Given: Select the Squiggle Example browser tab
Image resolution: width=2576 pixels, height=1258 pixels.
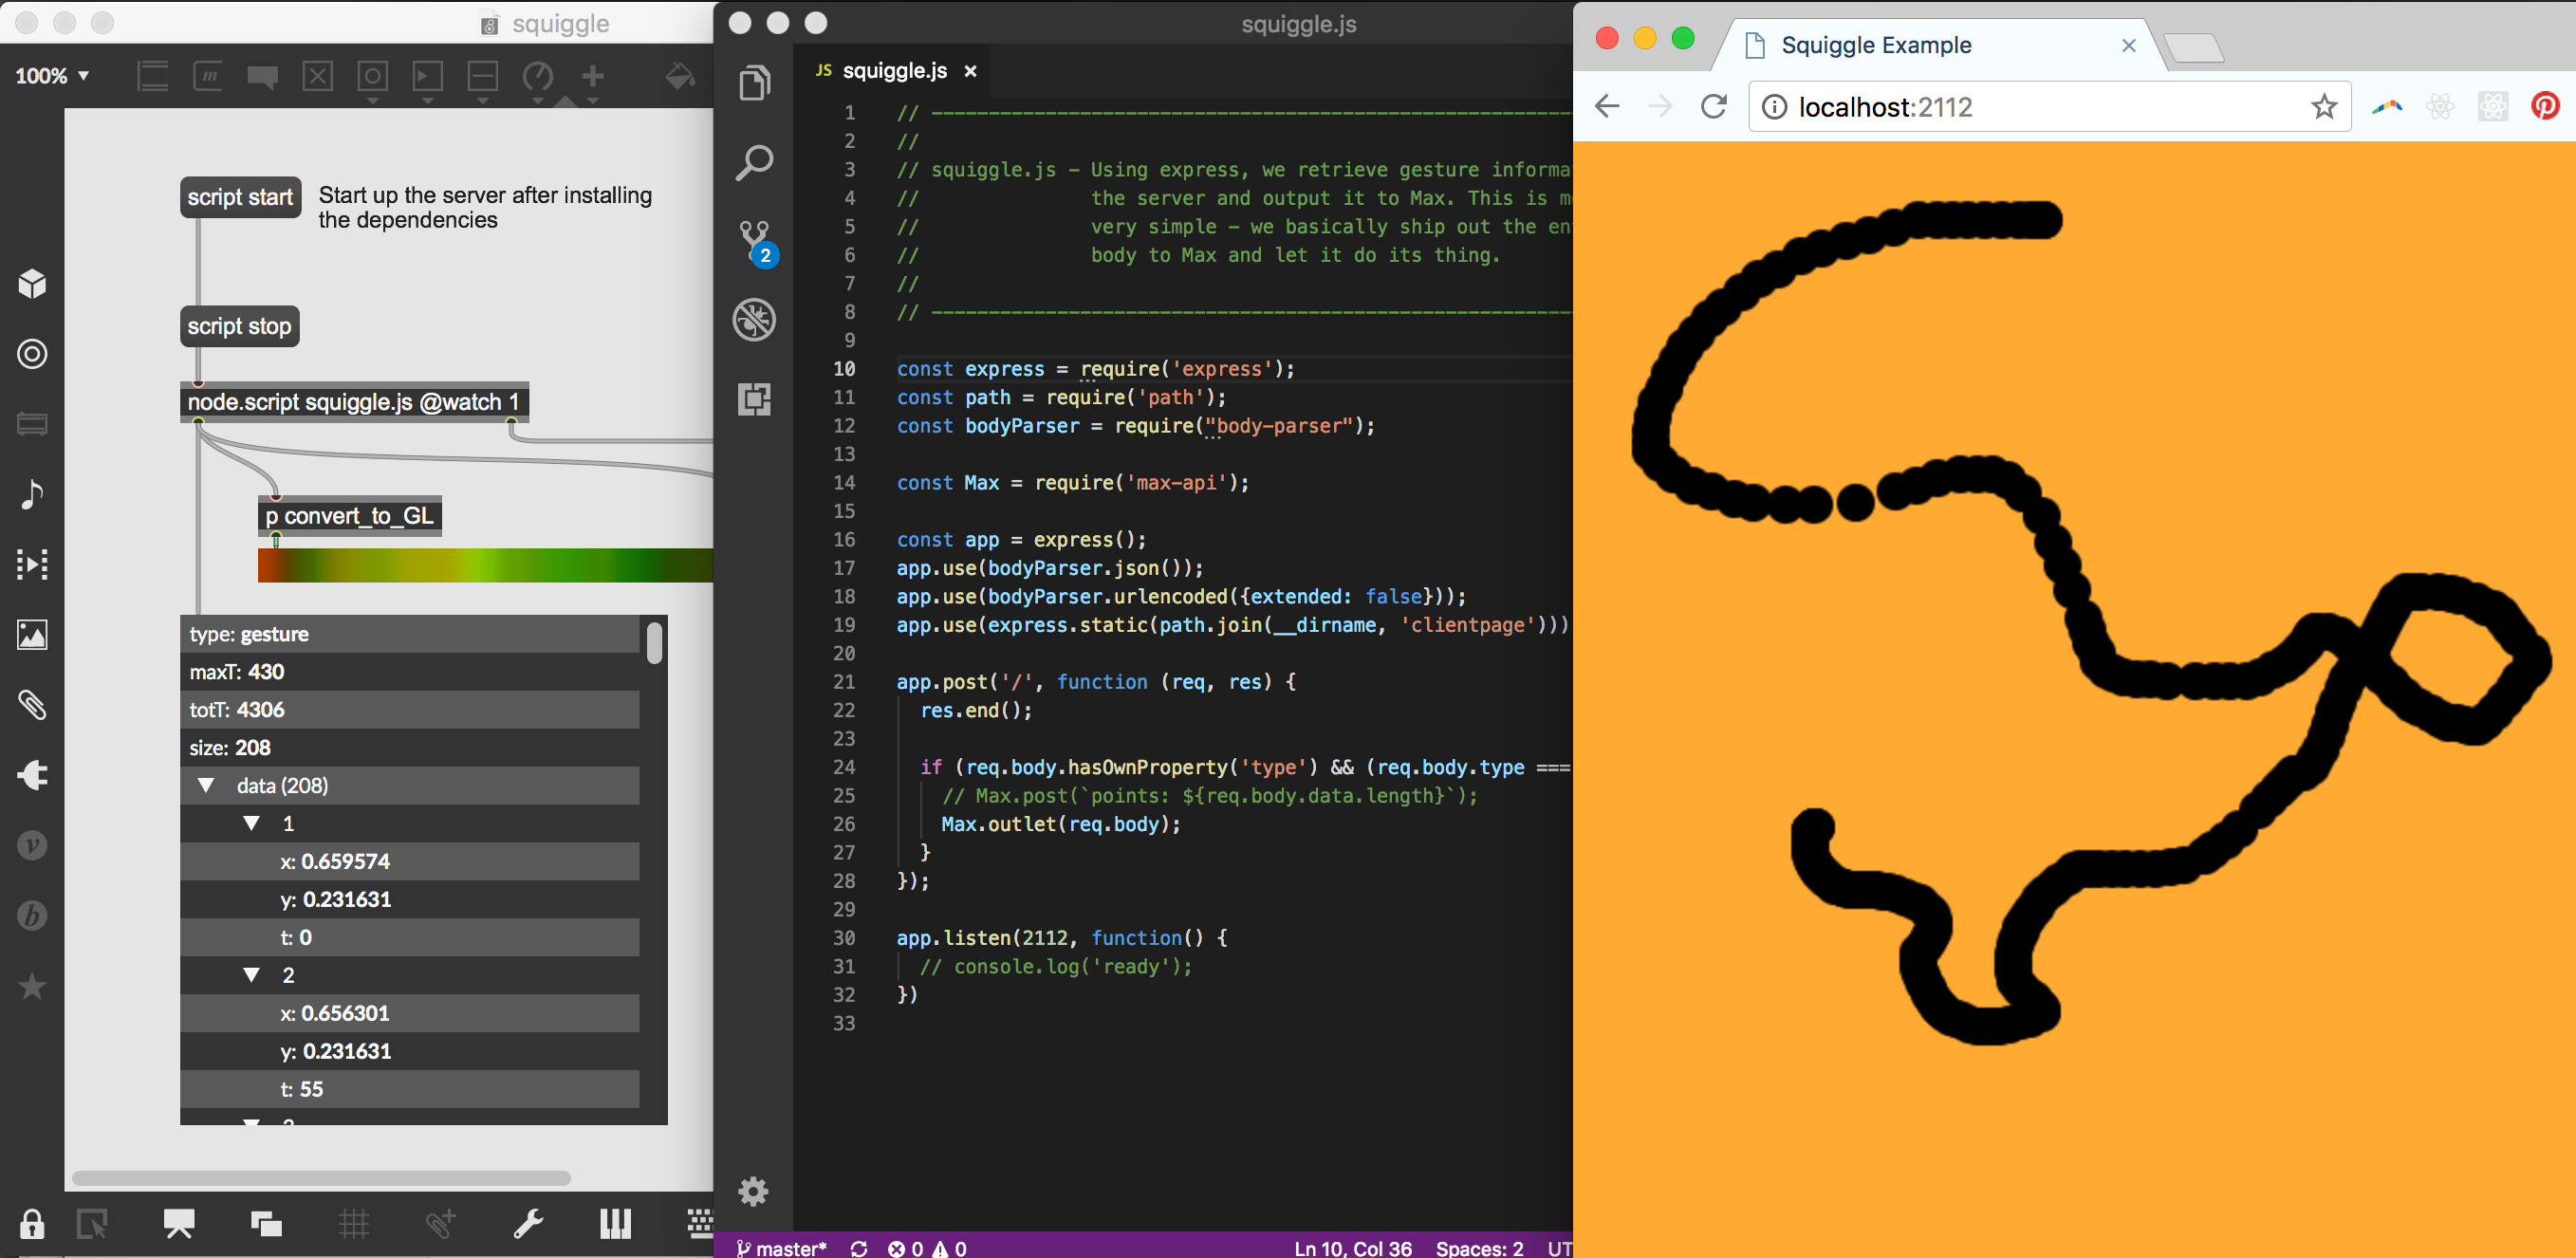Looking at the screenshot, I should [1875, 45].
